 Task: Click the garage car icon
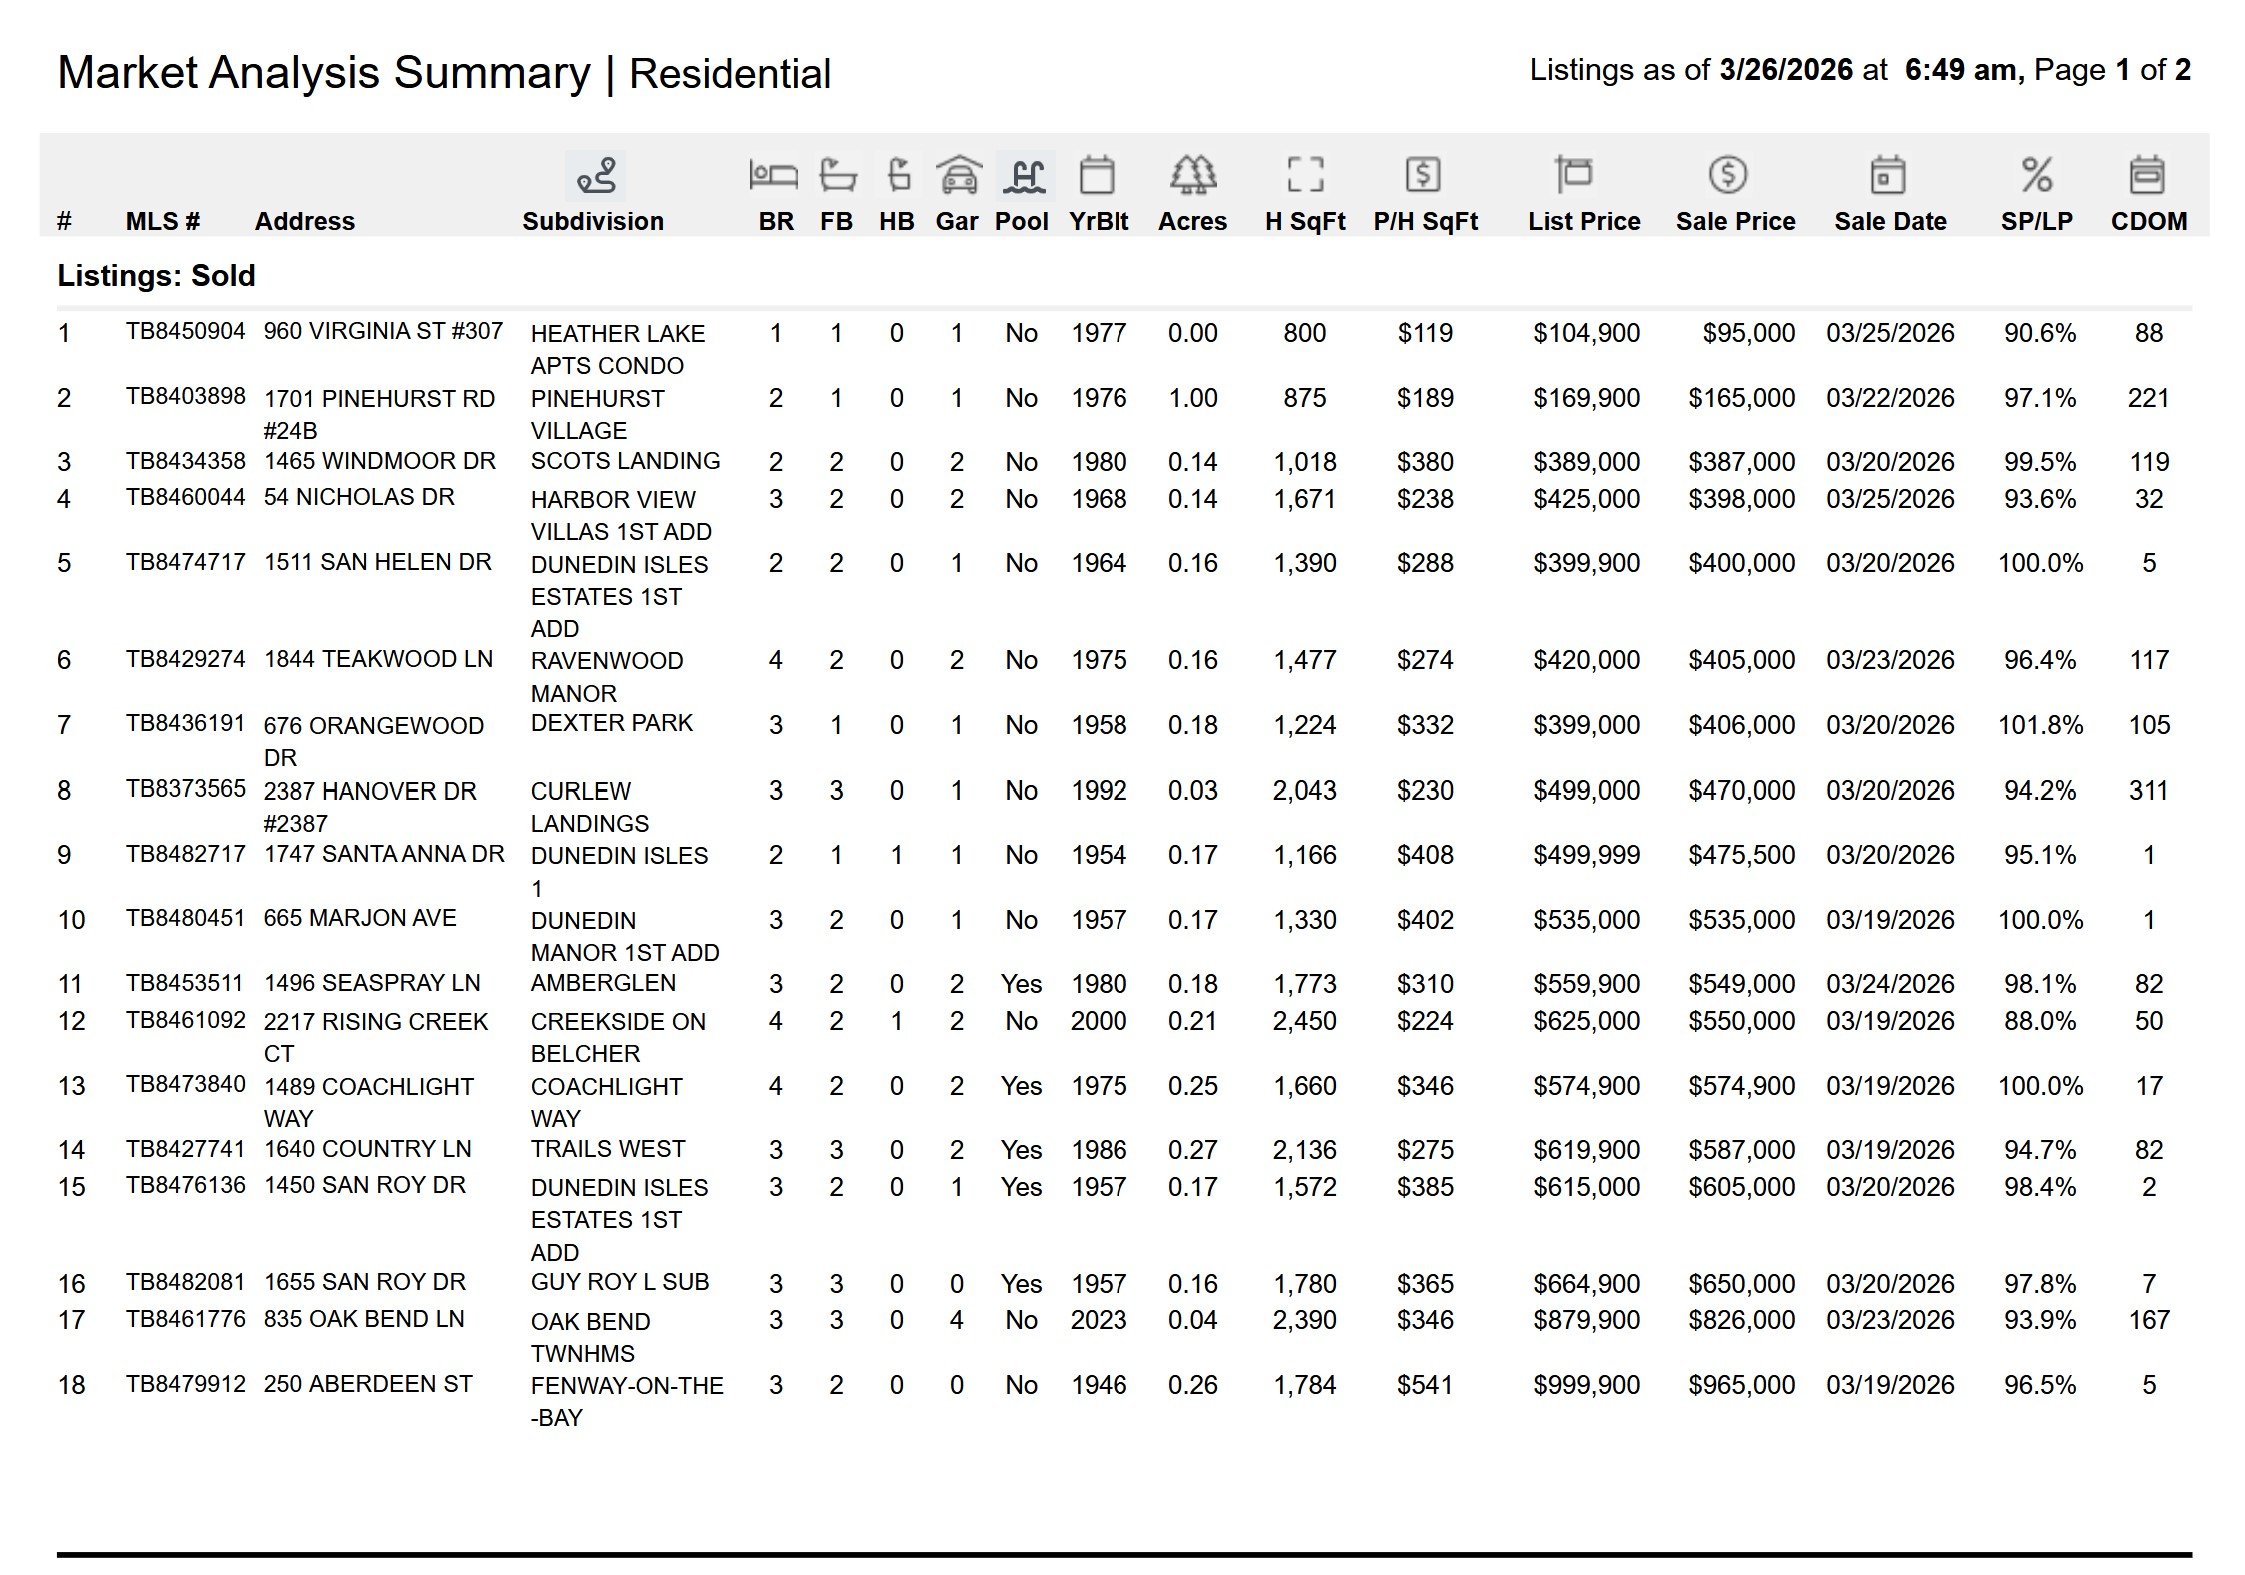[x=958, y=175]
